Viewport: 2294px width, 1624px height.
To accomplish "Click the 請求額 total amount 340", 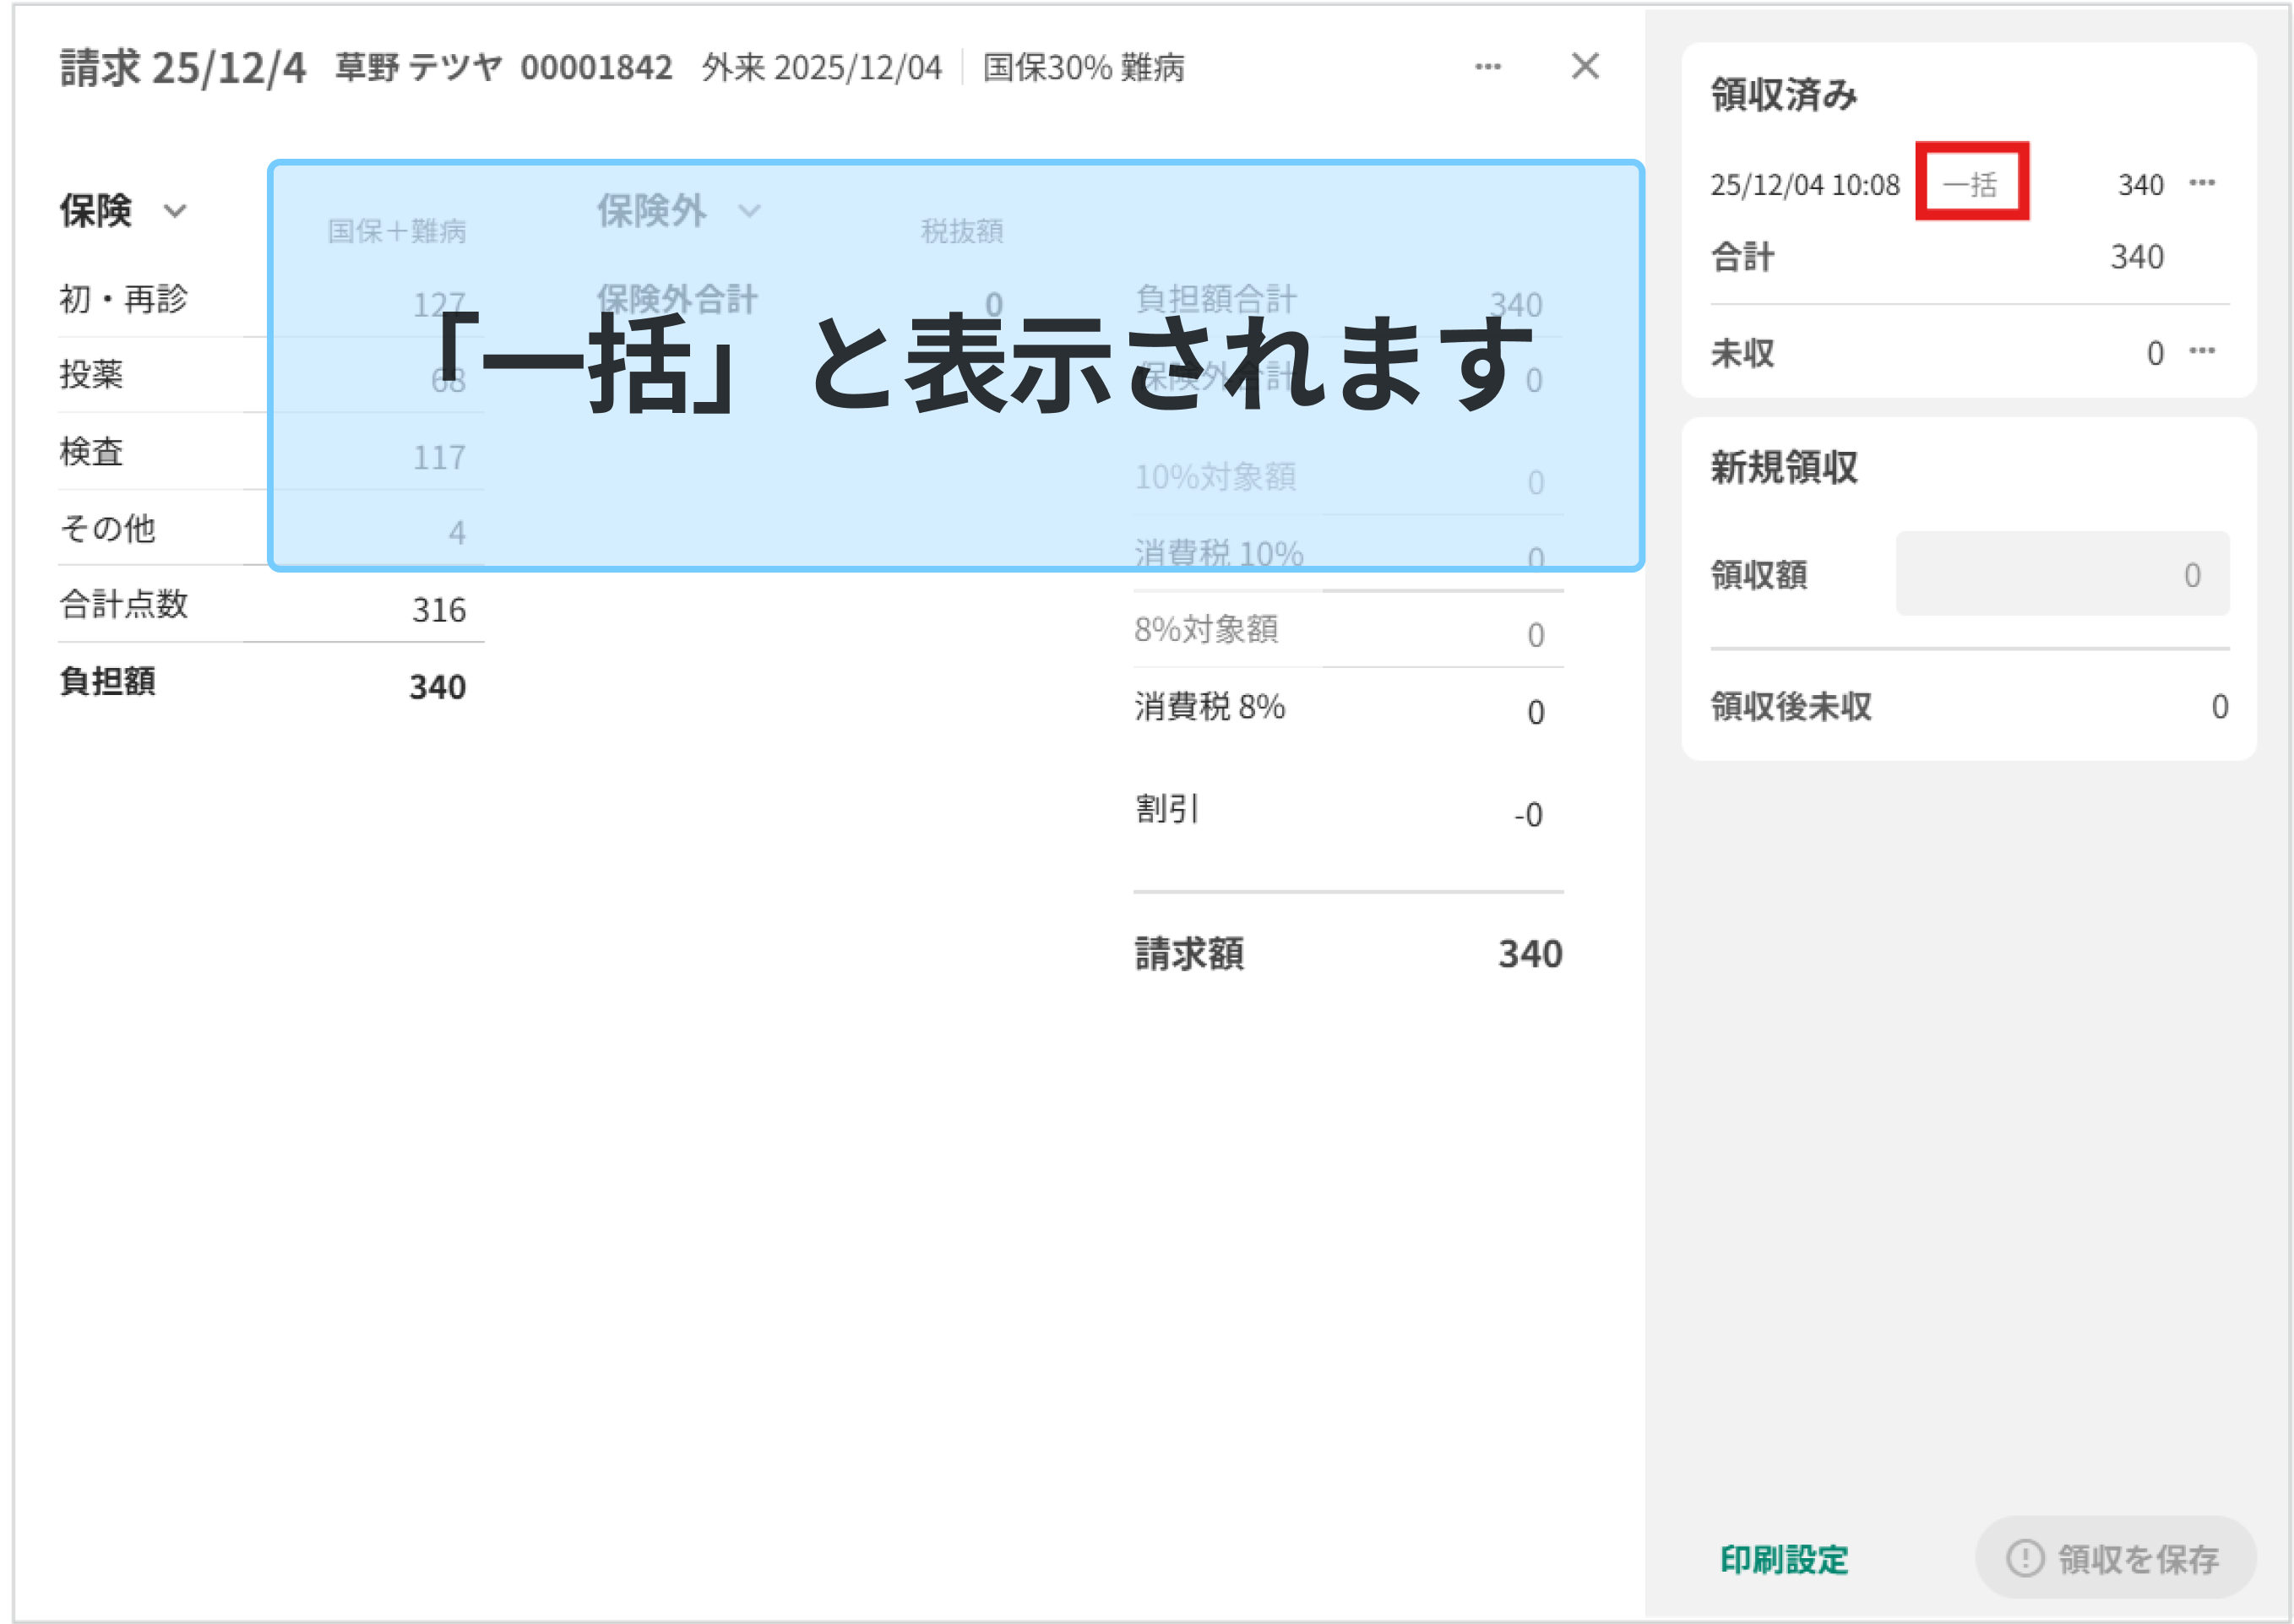I will (x=1529, y=954).
